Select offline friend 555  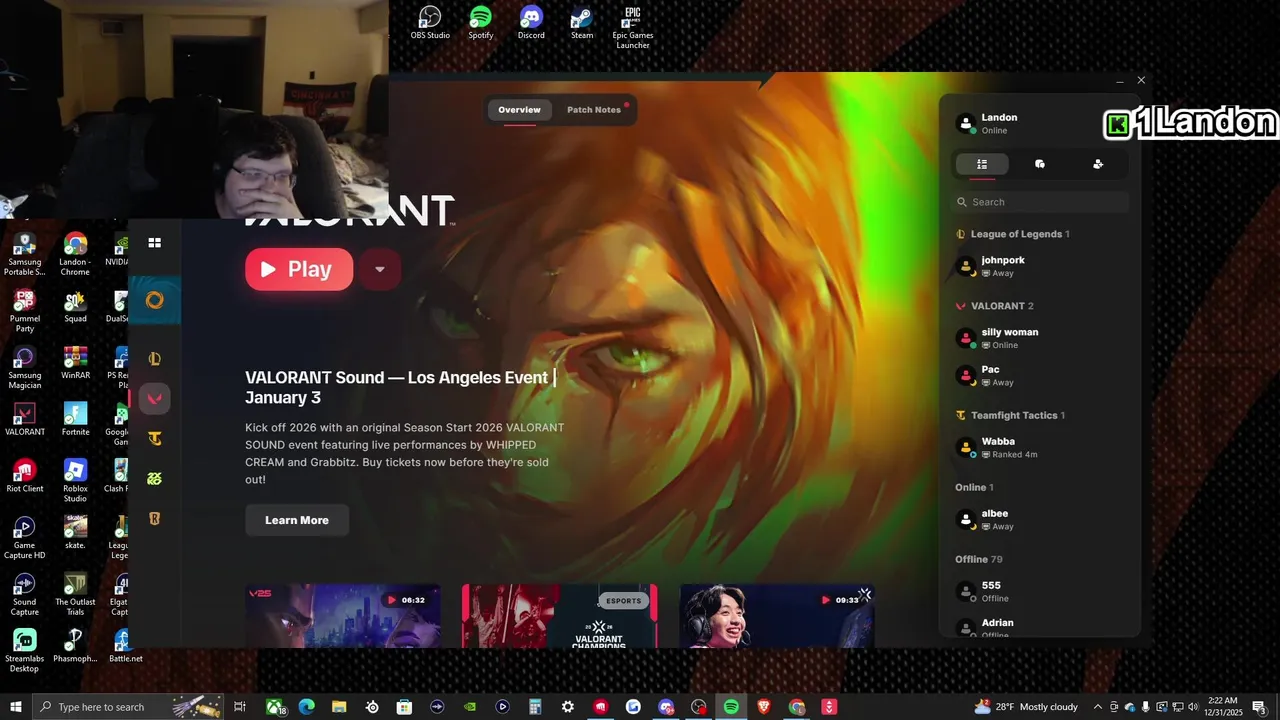[1040, 591]
